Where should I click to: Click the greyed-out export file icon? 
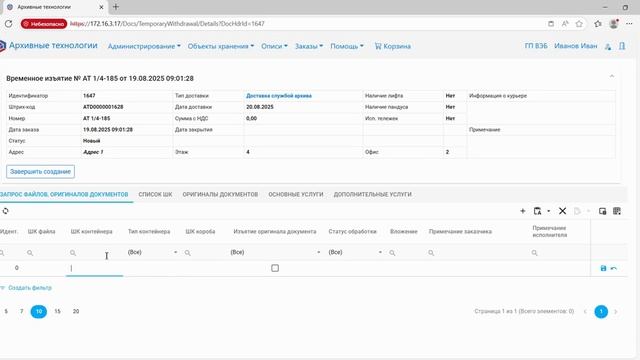click(577, 211)
